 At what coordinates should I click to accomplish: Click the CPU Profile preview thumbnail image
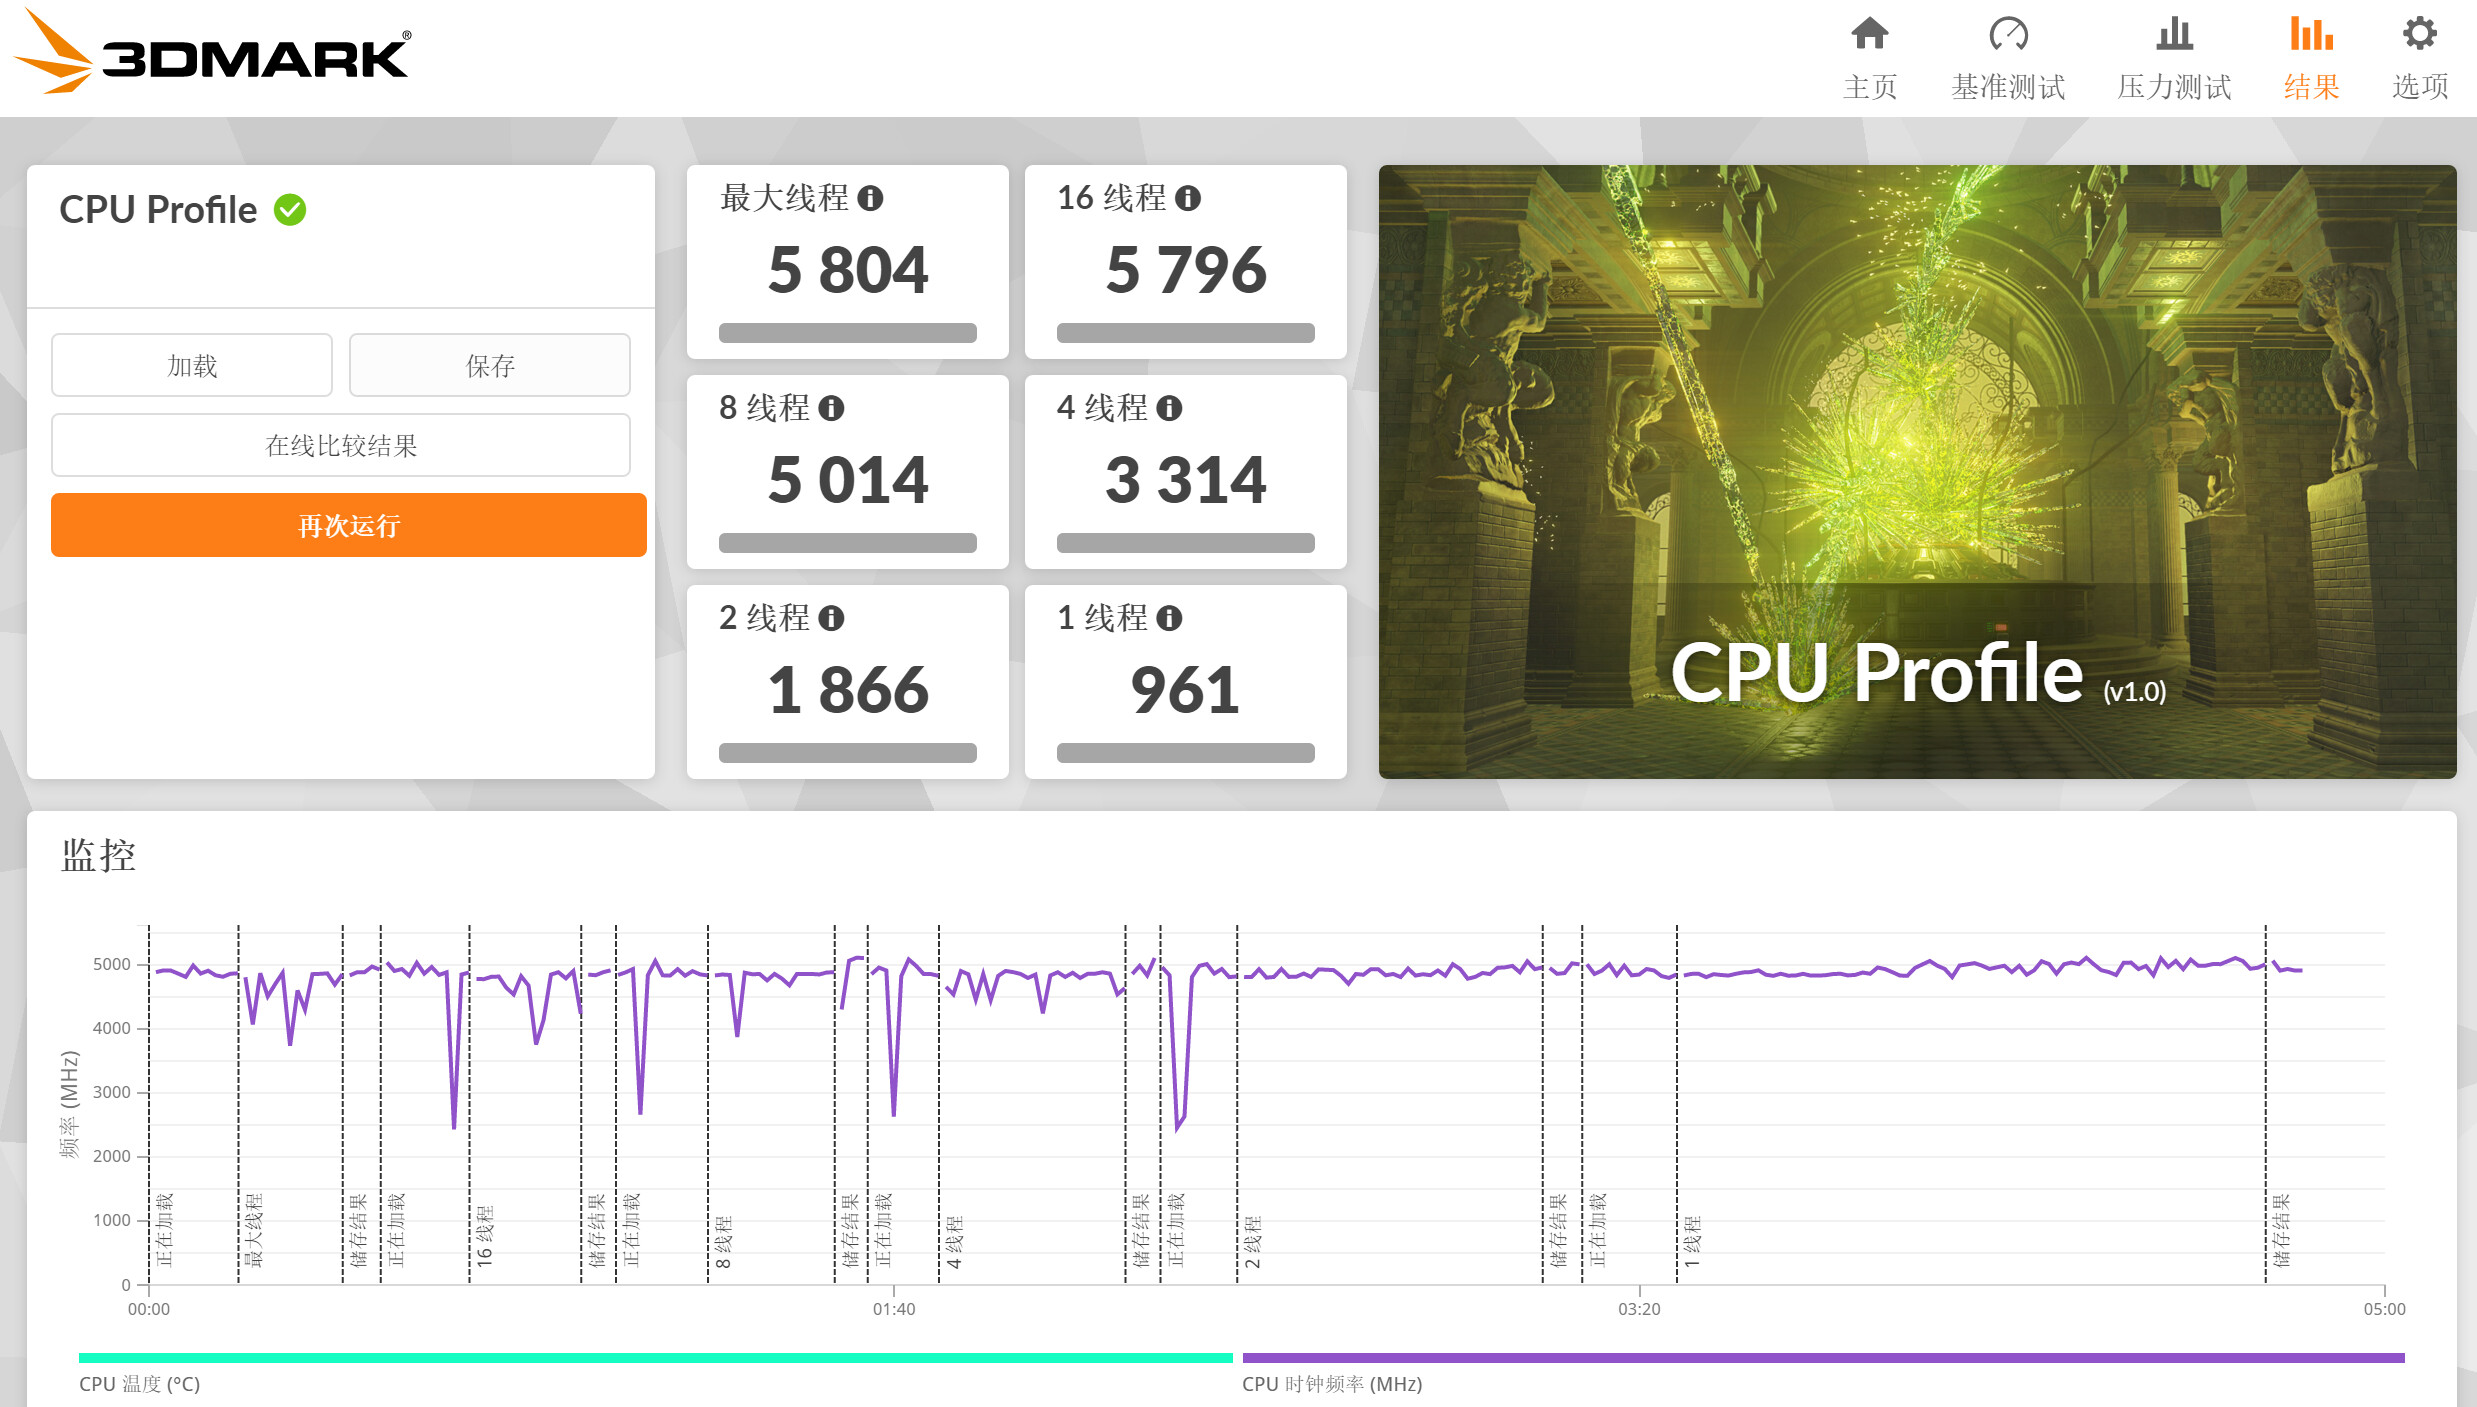tap(1917, 471)
